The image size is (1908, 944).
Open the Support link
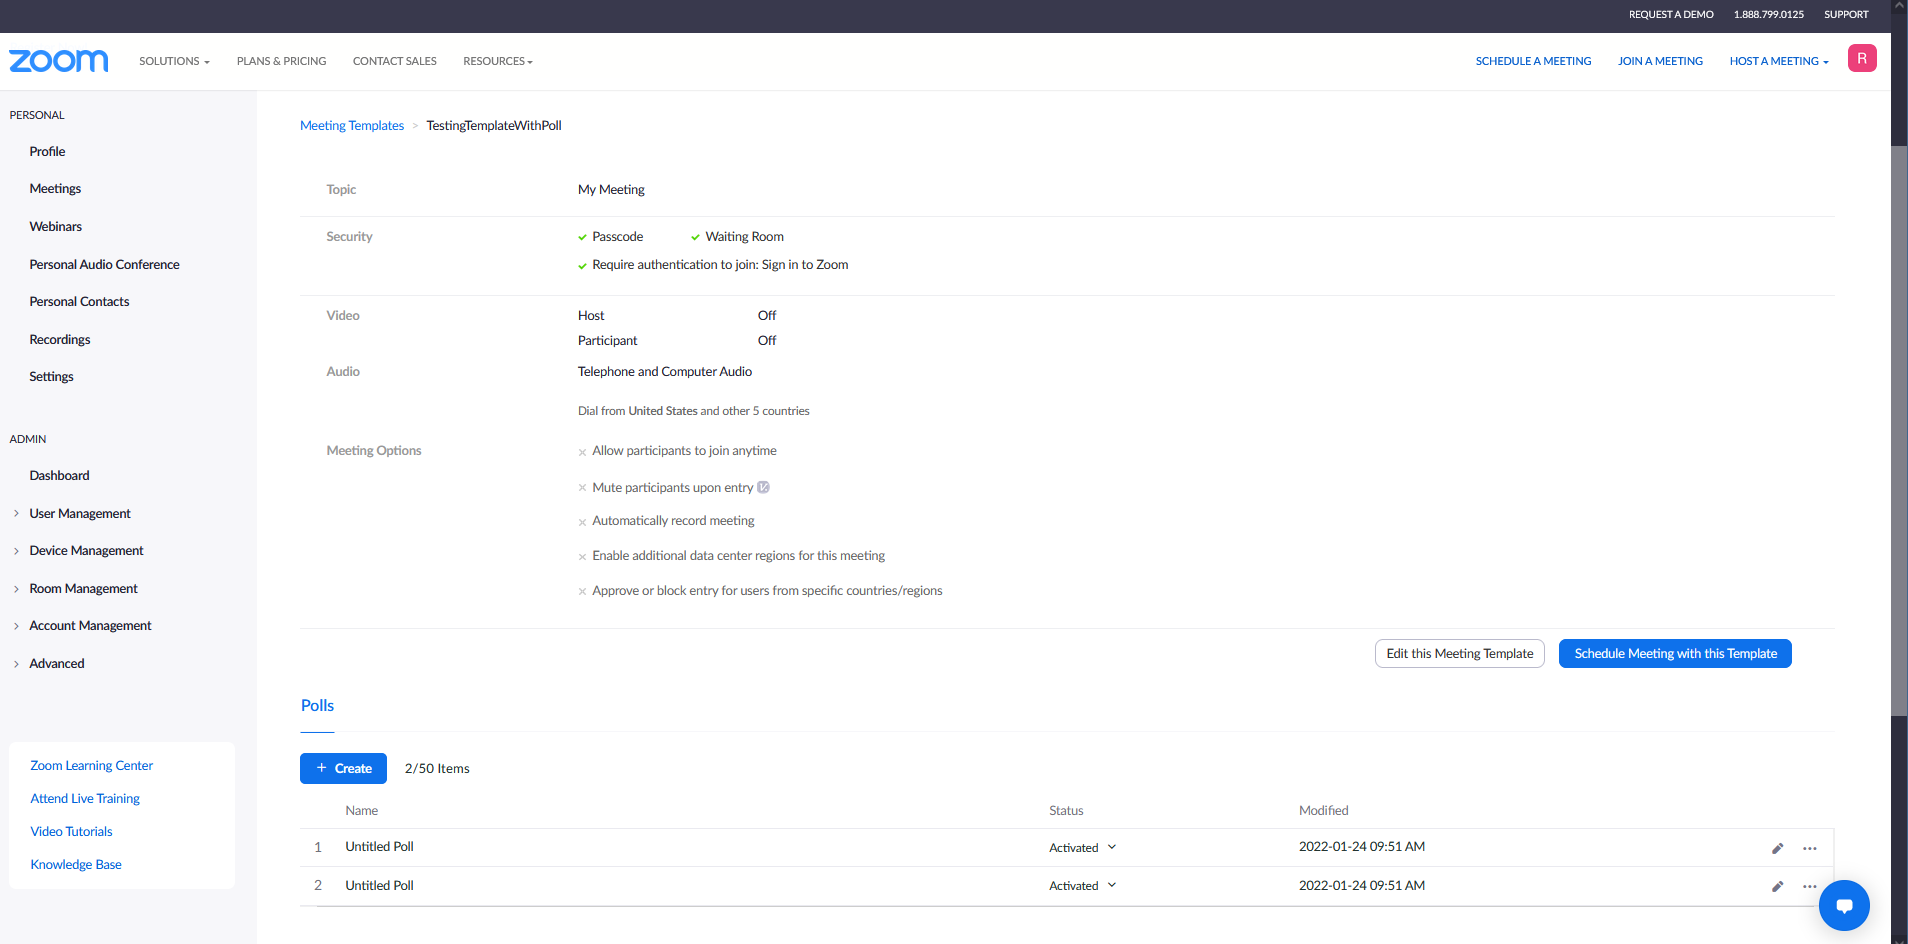click(1846, 15)
